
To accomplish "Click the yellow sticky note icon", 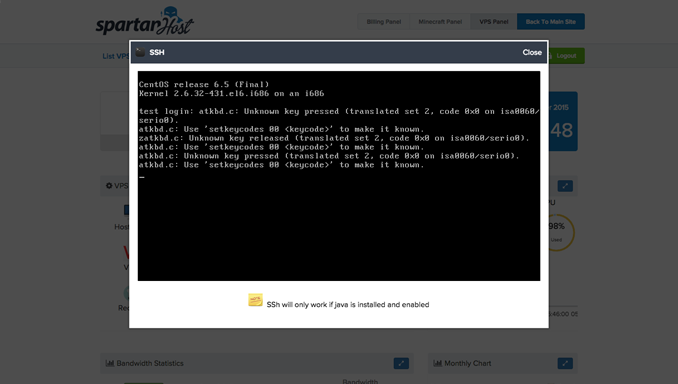I will tap(255, 300).
